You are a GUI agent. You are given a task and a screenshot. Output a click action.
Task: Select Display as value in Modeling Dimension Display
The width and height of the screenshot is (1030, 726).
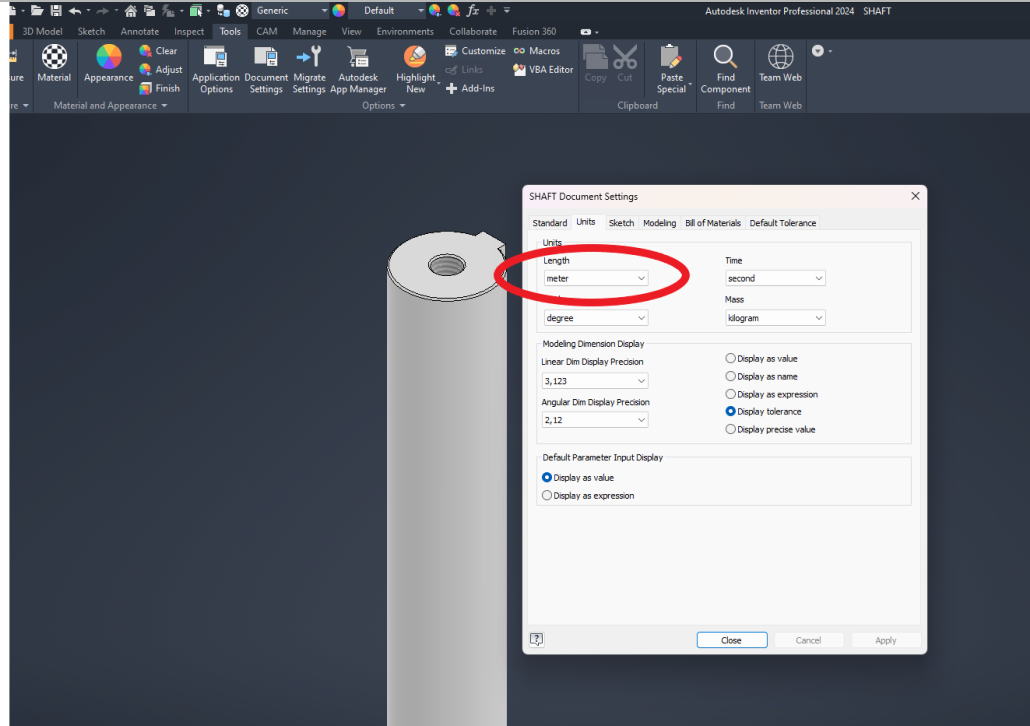[x=730, y=358]
